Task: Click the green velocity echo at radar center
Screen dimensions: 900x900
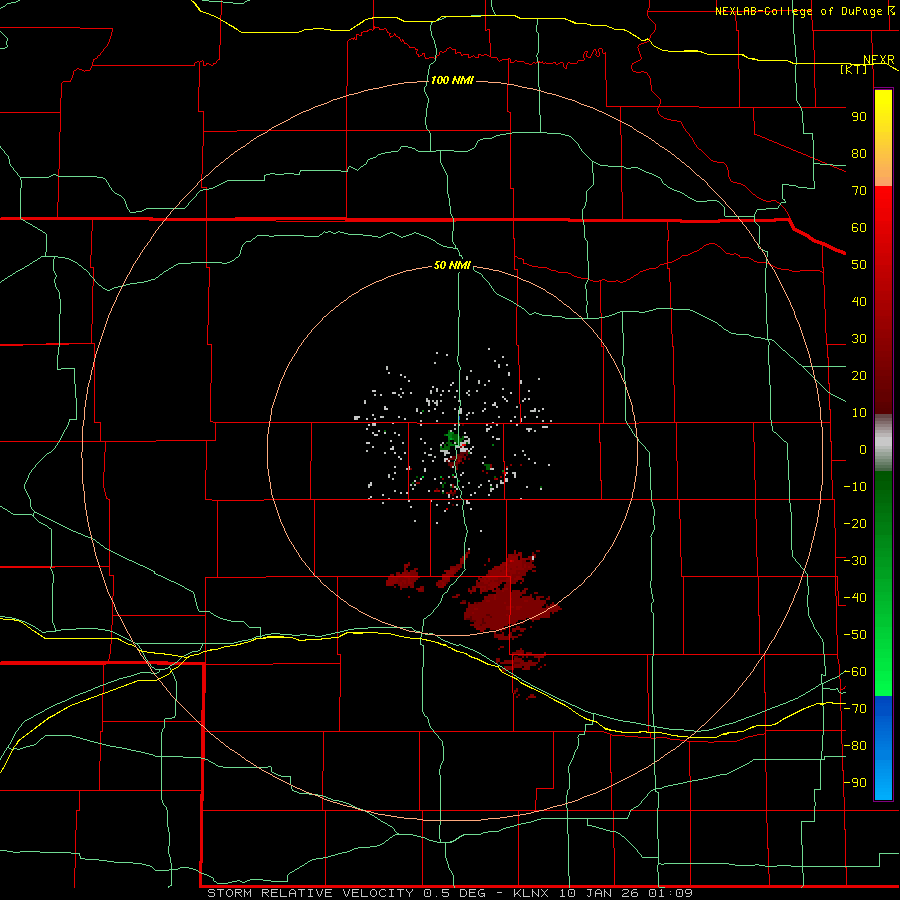Action: click(452, 441)
